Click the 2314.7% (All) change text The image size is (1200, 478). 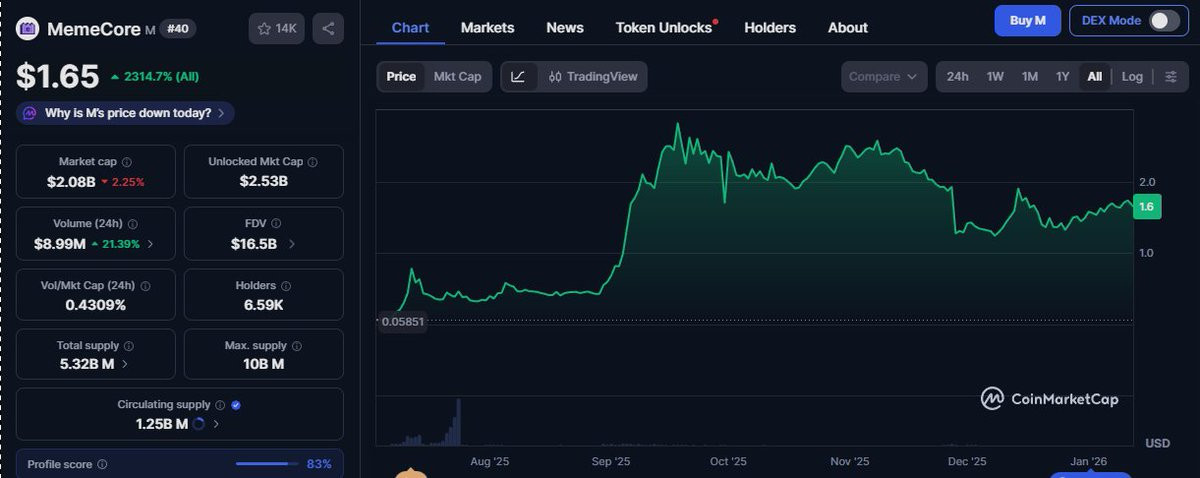click(159, 76)
